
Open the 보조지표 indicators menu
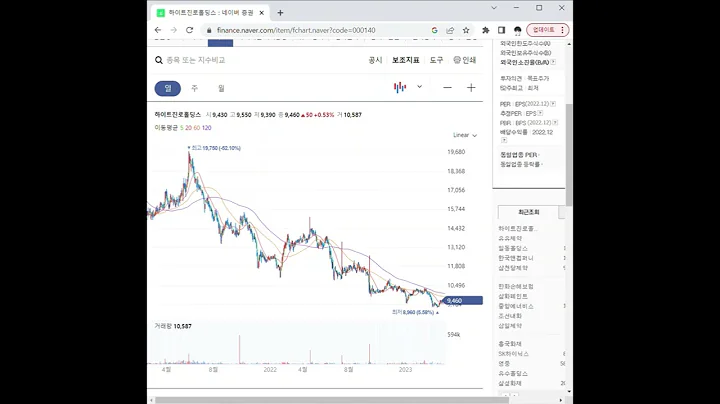(405, 60)
